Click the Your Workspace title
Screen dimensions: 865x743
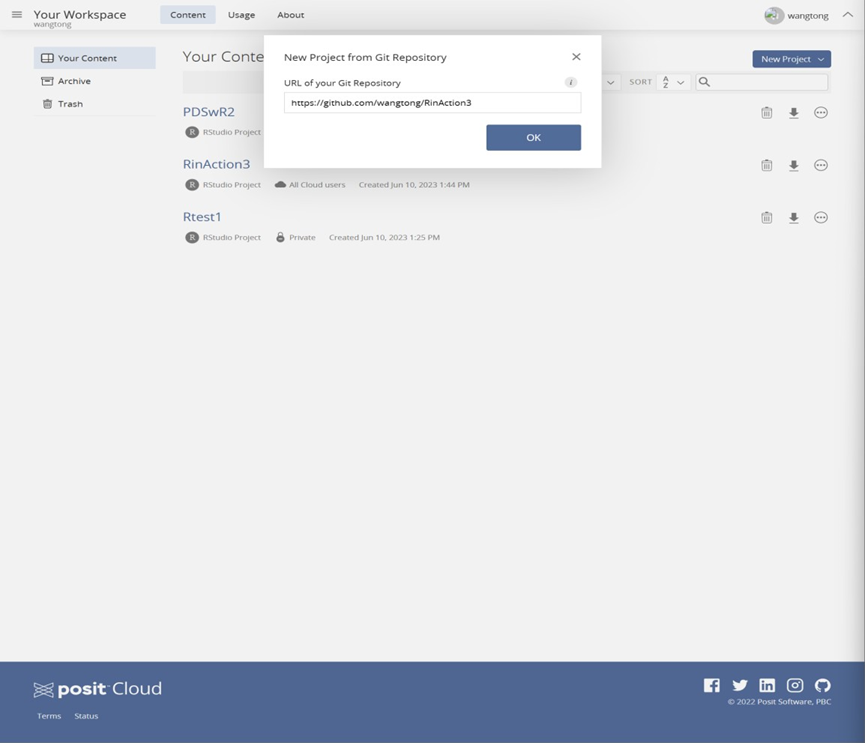(79, 14)
